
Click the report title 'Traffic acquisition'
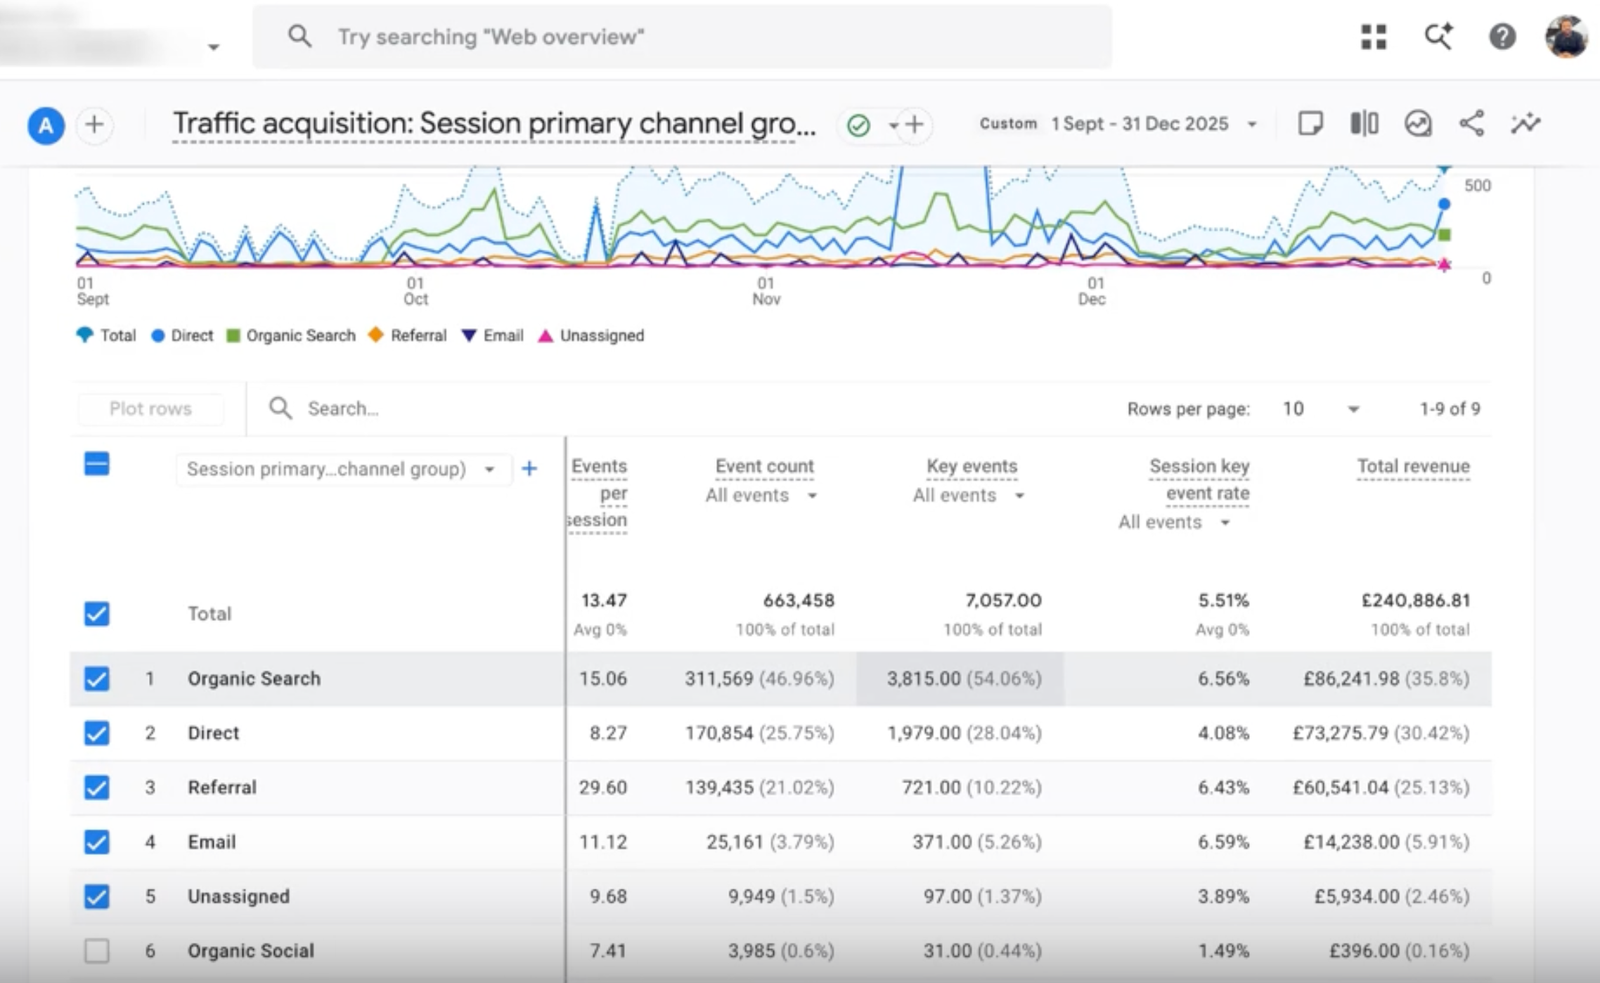[x=495, y=124]
